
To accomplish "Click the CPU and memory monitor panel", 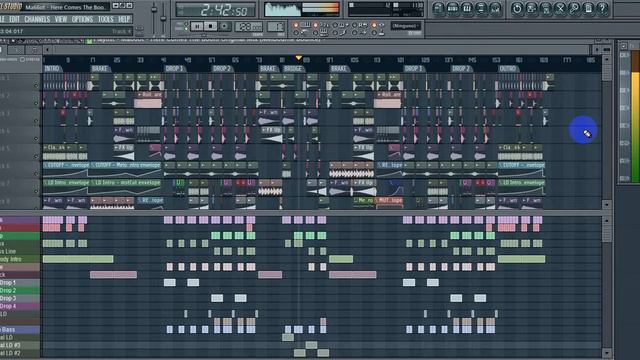I will click(x=386, y=9).
